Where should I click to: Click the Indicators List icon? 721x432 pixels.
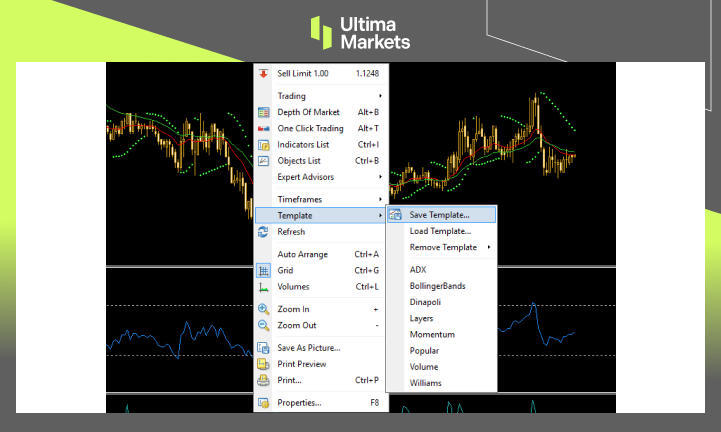263,145
